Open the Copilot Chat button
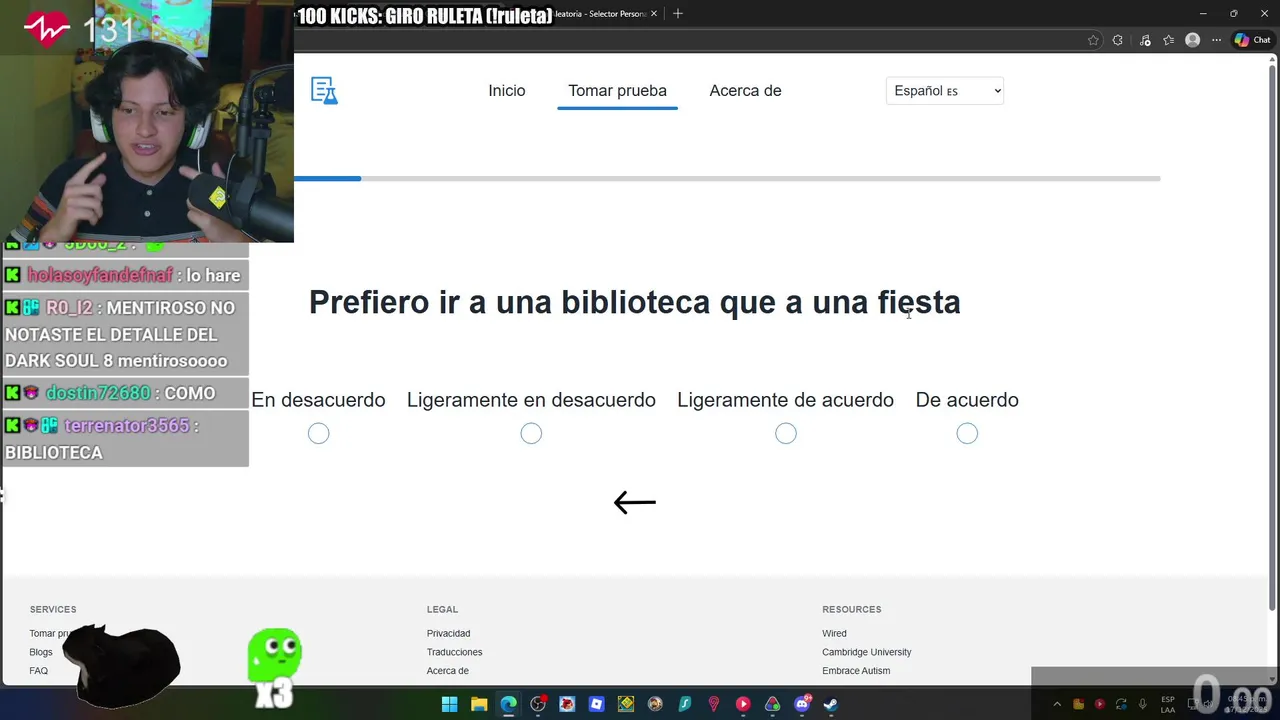 click(1252, 40)
